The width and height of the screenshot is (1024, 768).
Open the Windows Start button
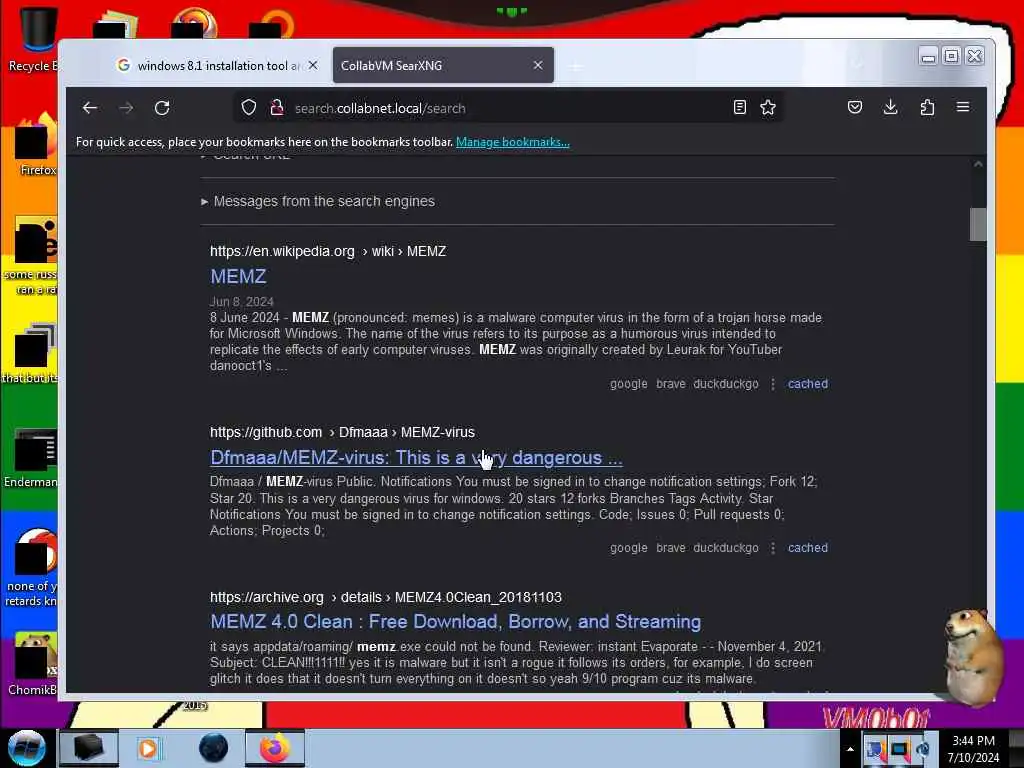26,748
